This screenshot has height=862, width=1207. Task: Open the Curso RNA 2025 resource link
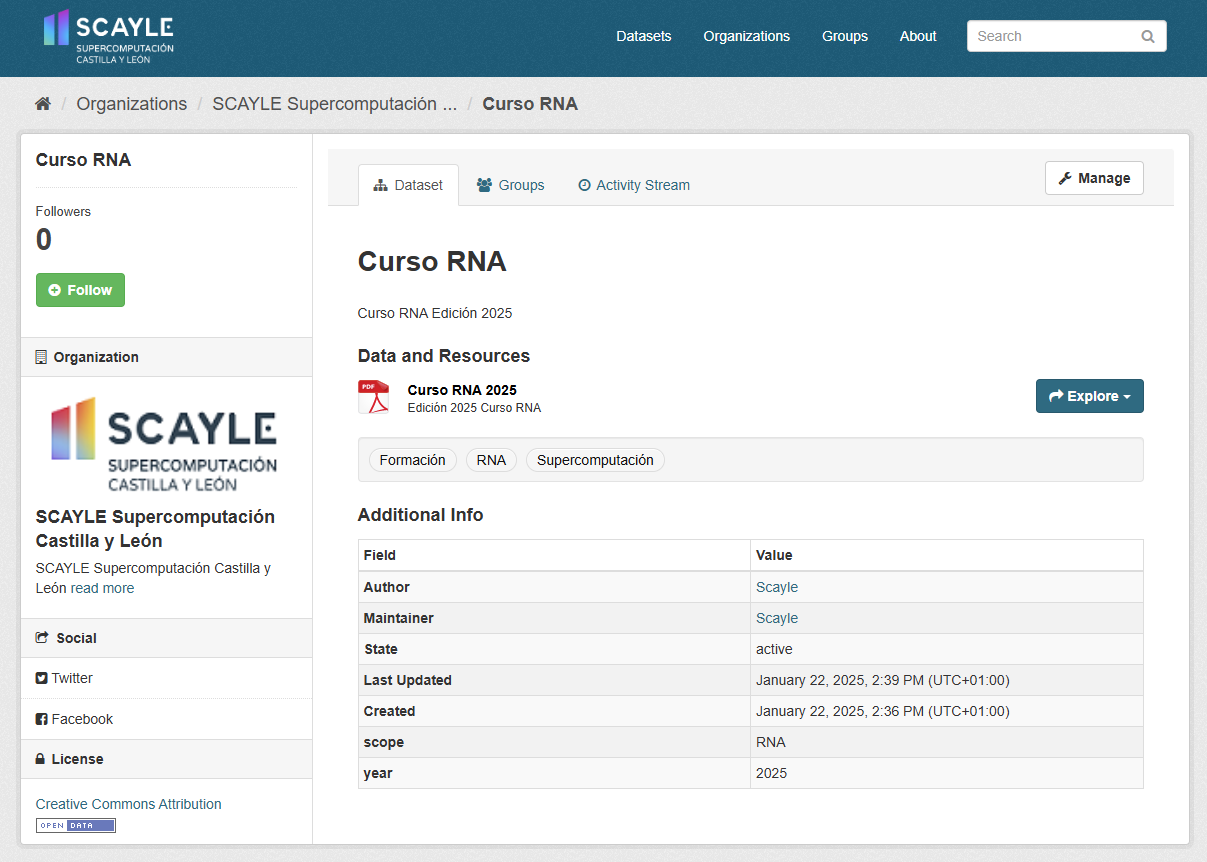(x=462, y=390)
